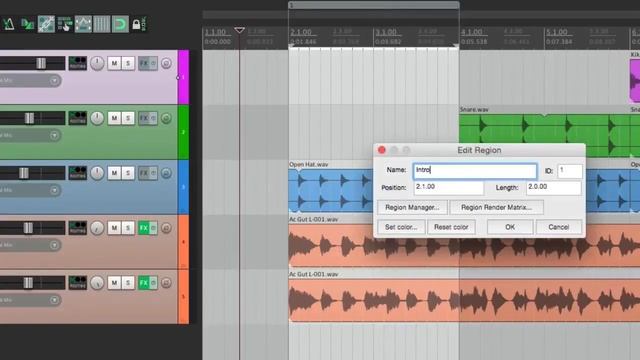Solo magenta track 1 with the S button
Viewport: 640px width, 360px height.
coord(128,63)
